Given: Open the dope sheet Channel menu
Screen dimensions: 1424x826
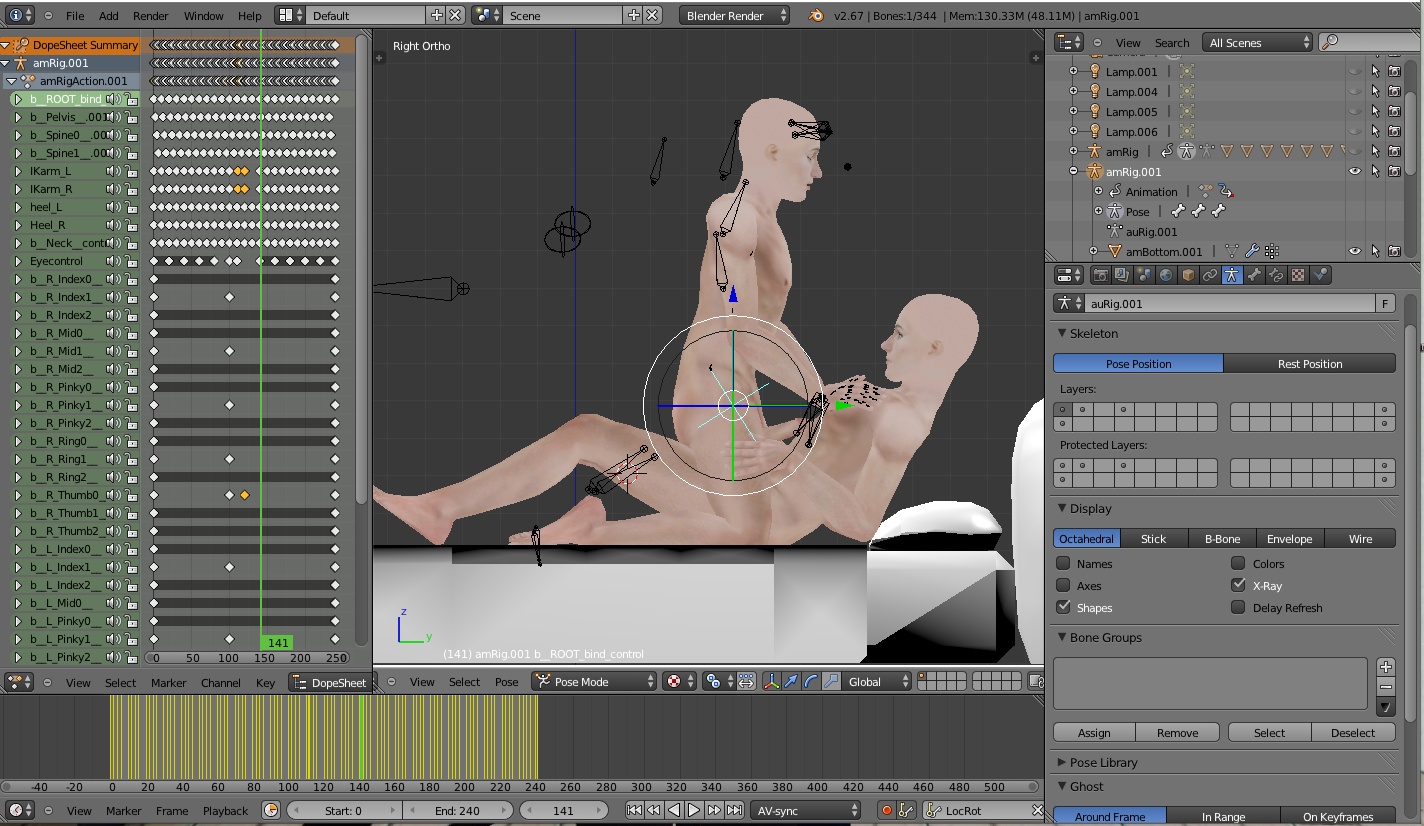Looking at the screenshot, I should pos(221,683).
